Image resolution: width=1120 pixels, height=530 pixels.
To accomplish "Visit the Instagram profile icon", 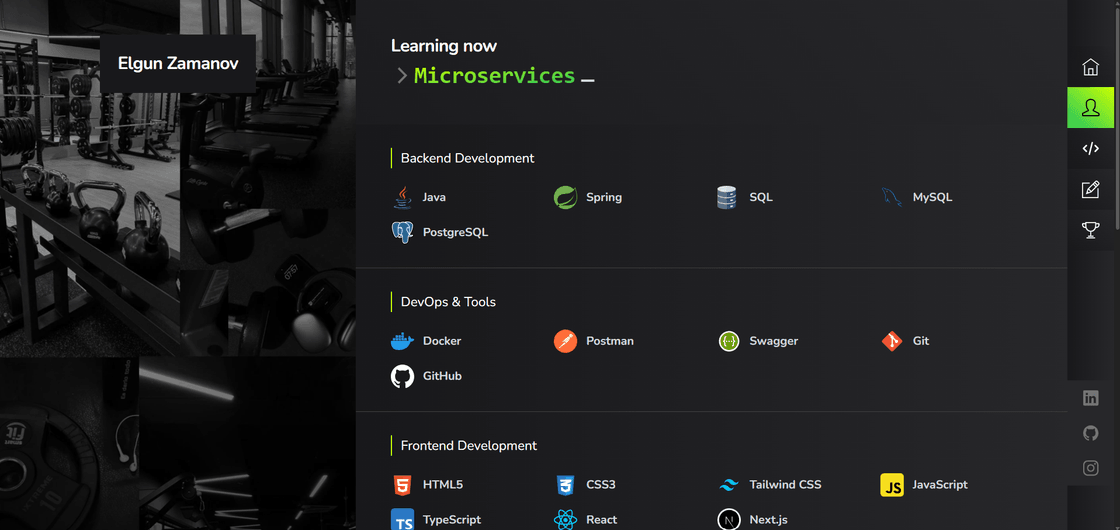I will pos(1090,468).
